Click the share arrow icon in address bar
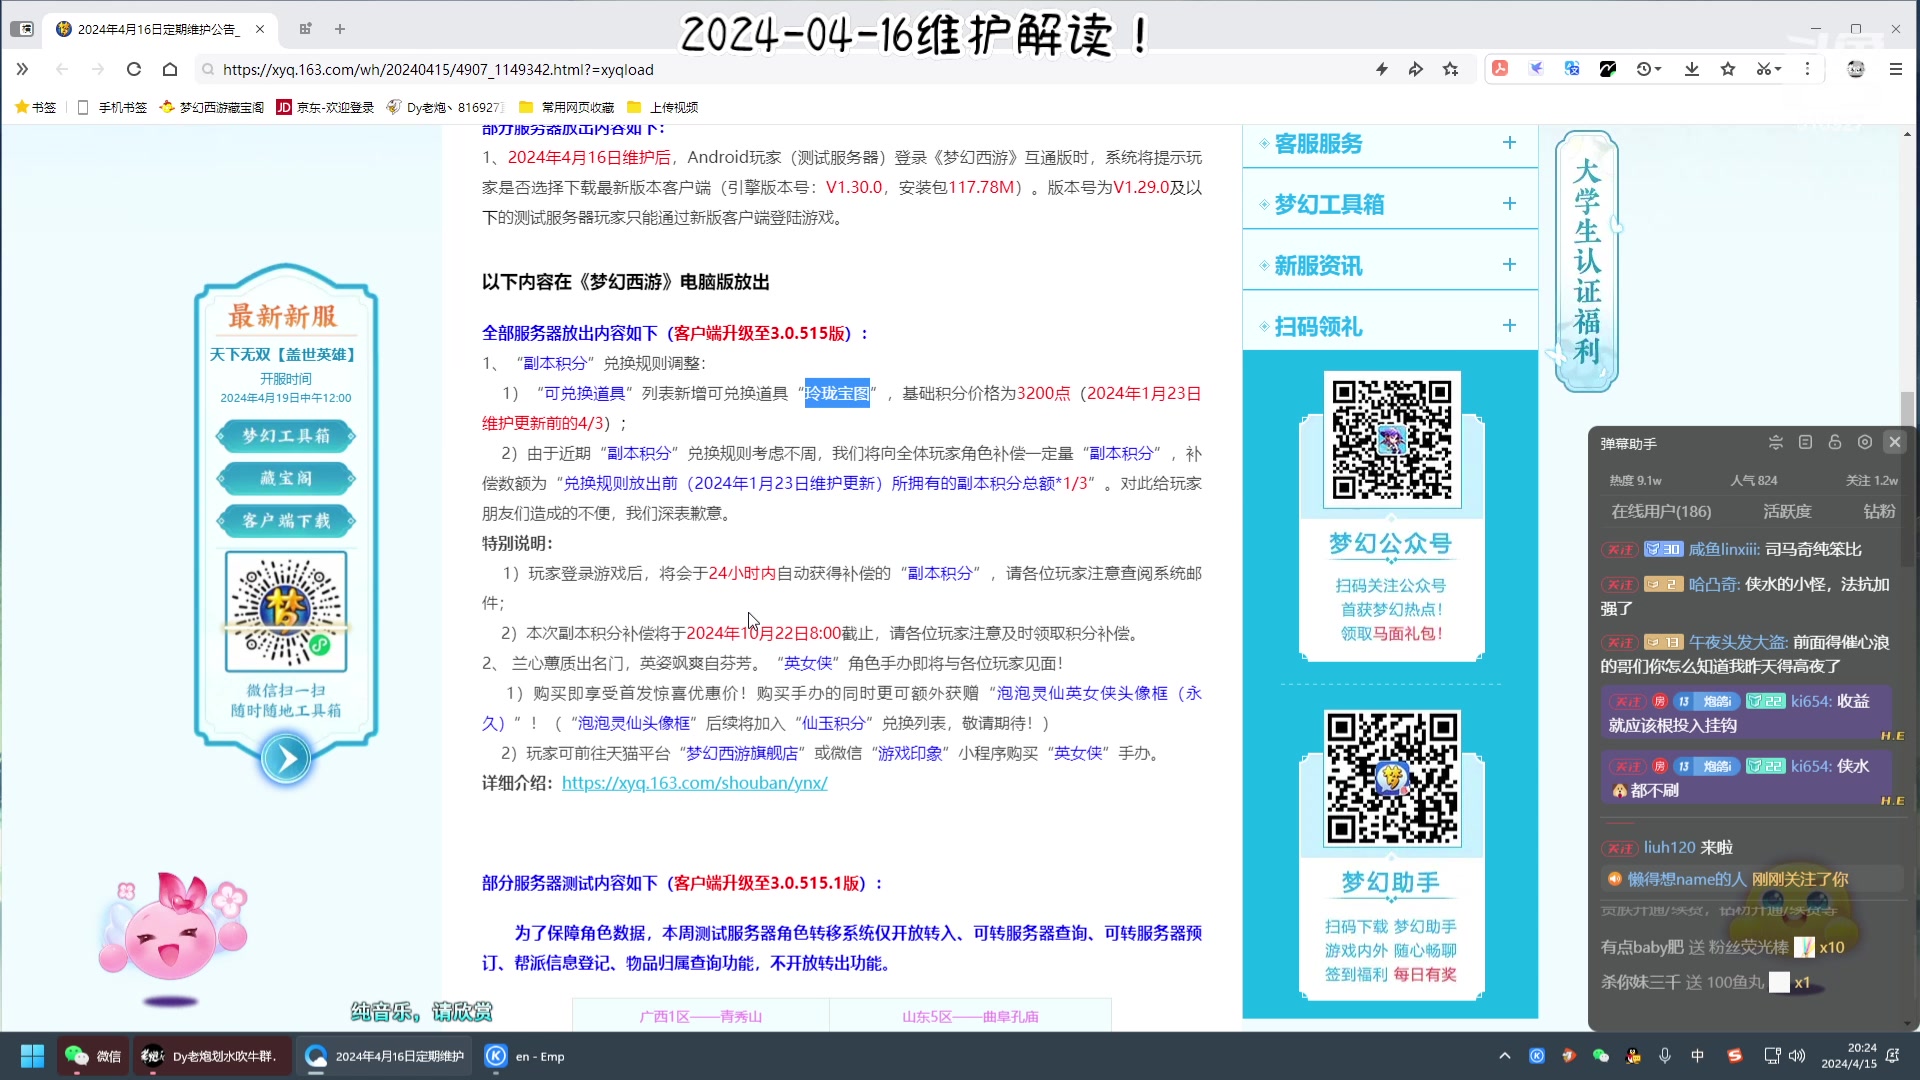The width and height of the screenshot is (1920, 1080). (1416, 69)
